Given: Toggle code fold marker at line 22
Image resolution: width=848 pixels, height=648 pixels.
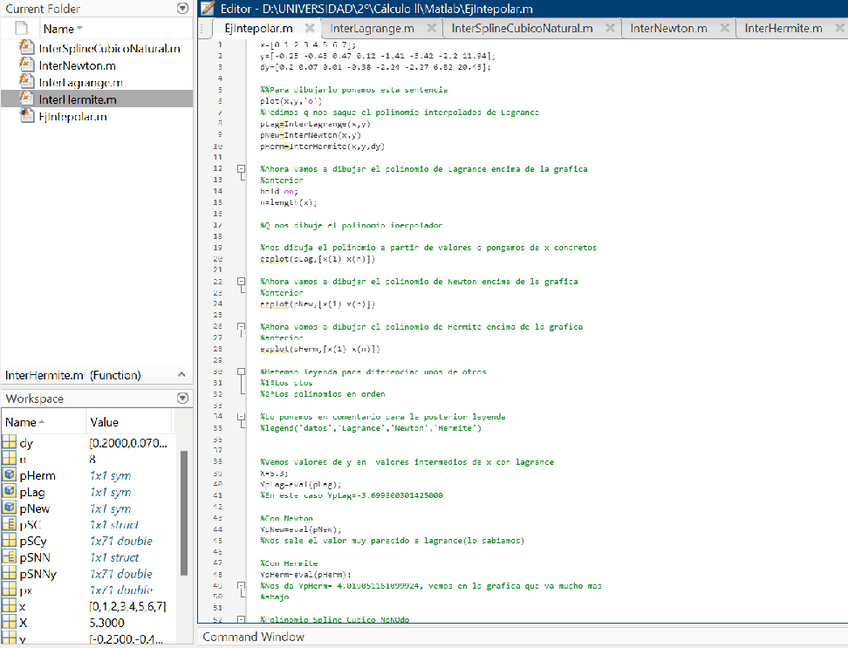Looking at the screenshot, I should coord(241,282).
